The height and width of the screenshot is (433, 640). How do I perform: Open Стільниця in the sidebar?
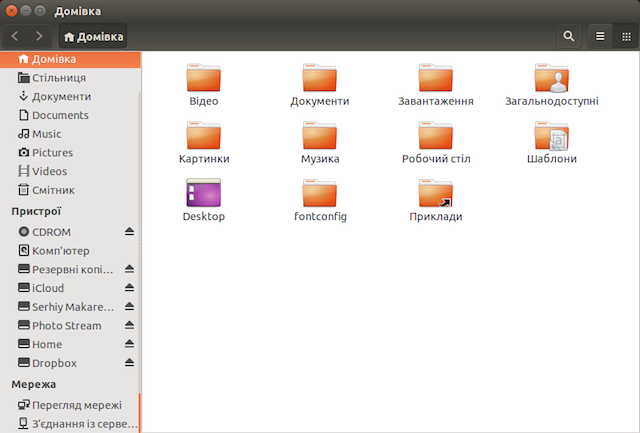click(x=70, y=78)
